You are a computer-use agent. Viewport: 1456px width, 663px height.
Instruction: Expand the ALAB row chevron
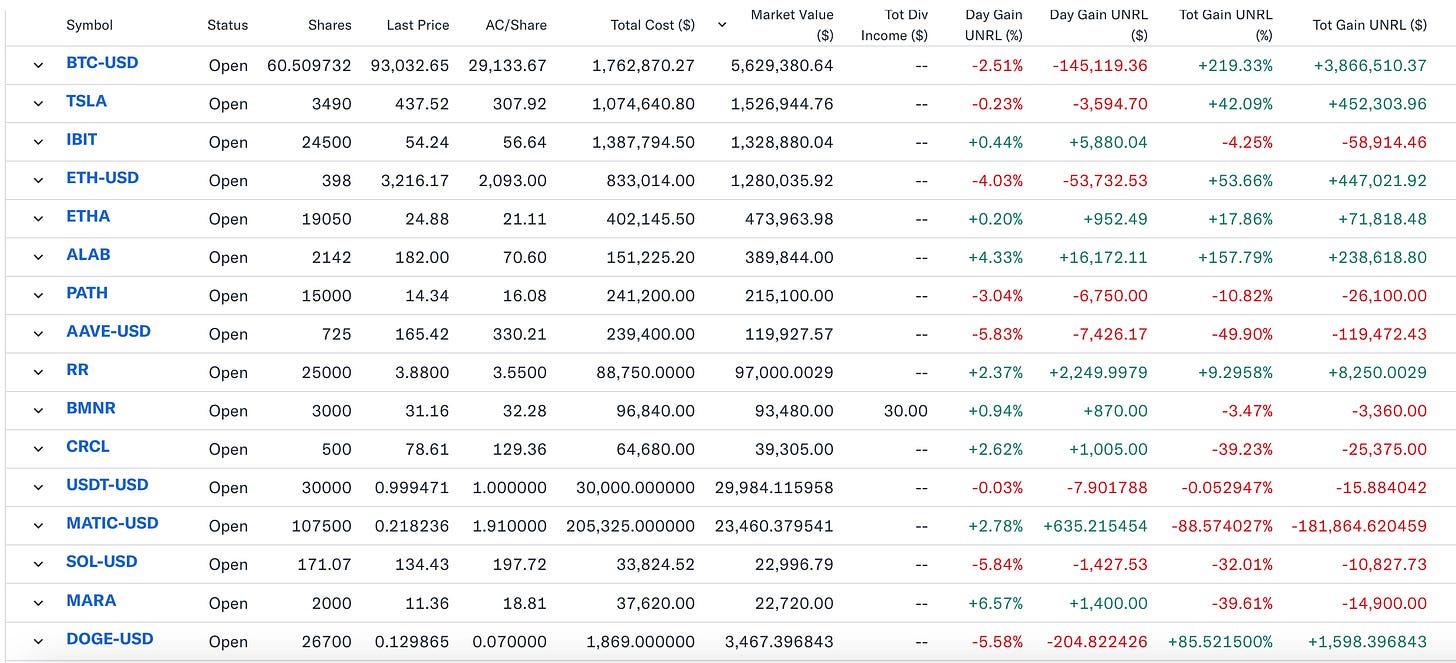pyautogui.click(x=39, y=257)
